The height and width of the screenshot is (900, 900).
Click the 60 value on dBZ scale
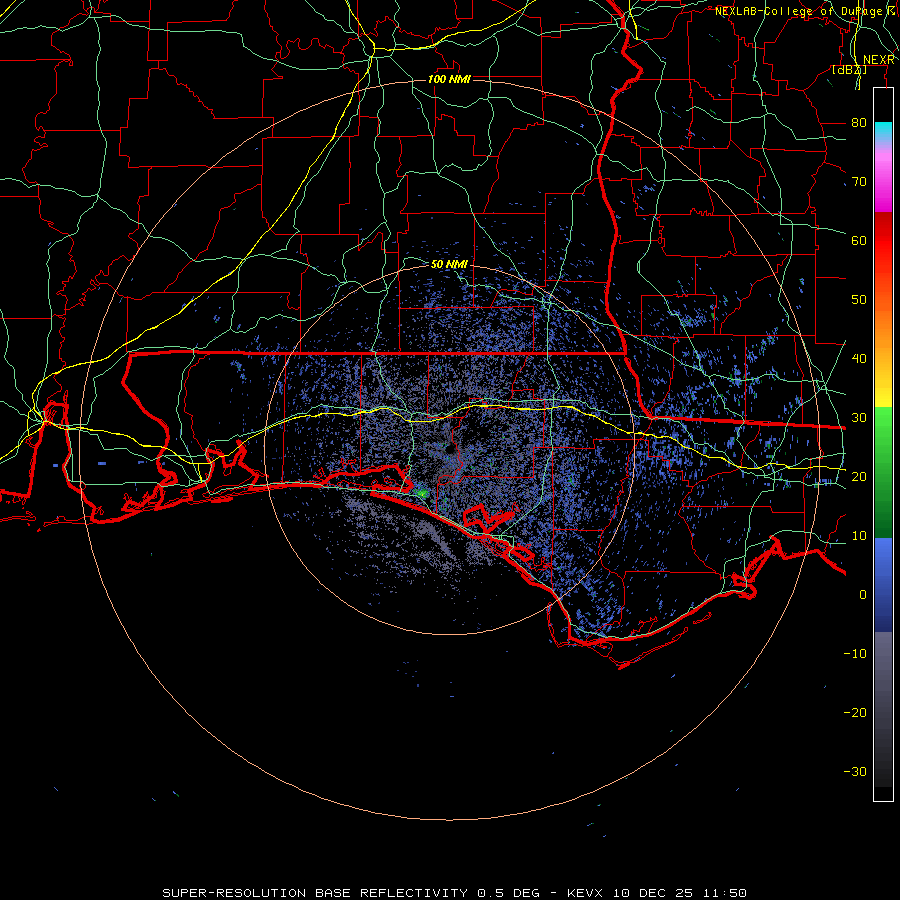[859, 240]
